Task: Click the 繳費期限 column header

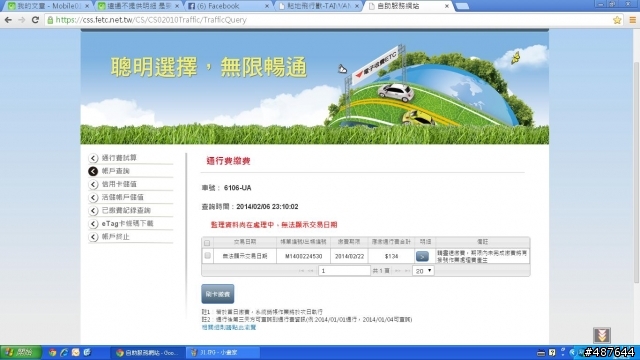Action: 349,242
